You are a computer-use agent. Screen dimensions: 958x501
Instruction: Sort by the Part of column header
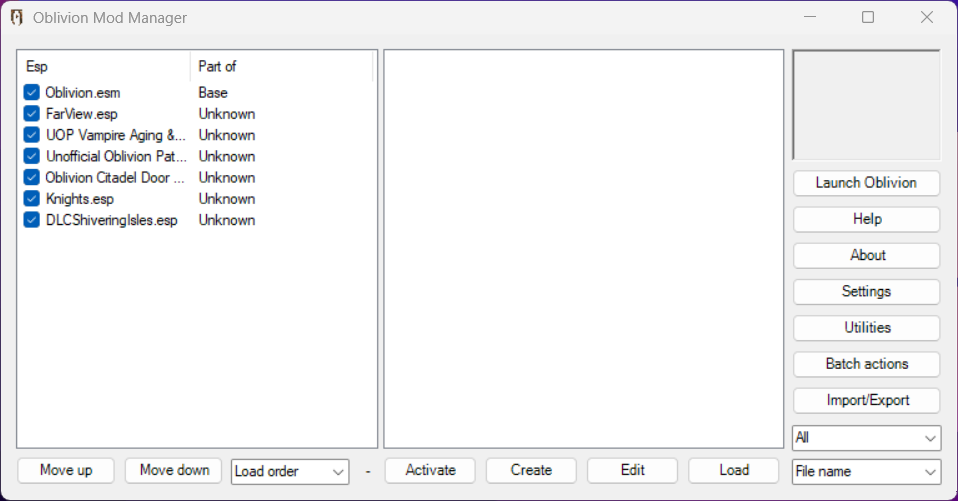[x=281, y=66]
